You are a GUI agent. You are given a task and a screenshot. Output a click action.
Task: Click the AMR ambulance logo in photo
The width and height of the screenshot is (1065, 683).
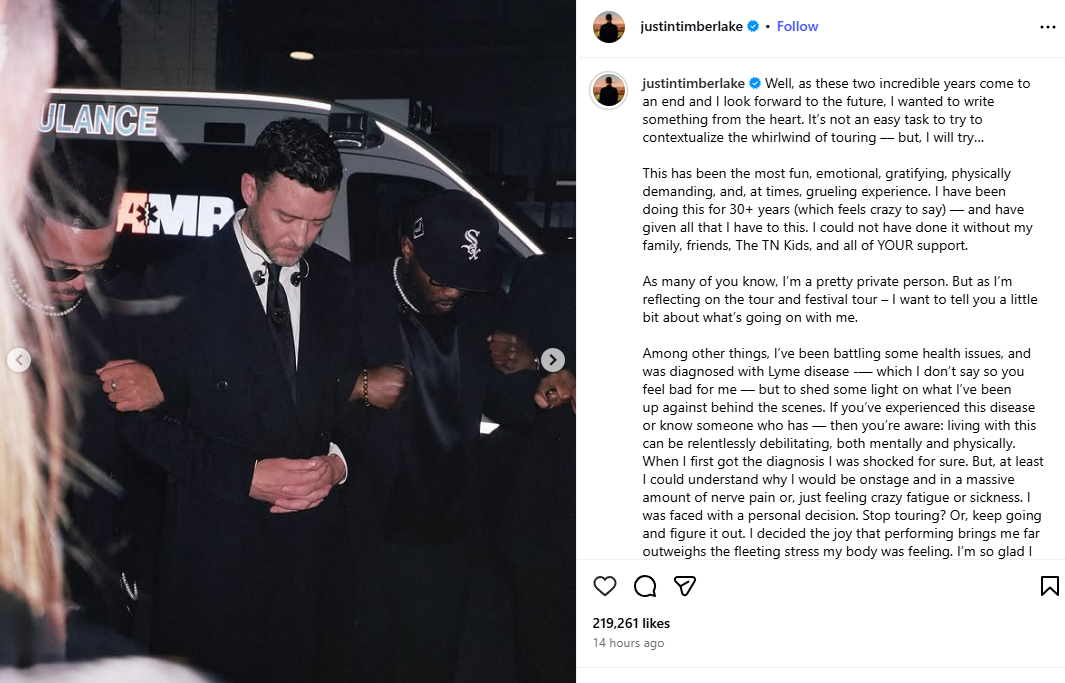[177, 215]
